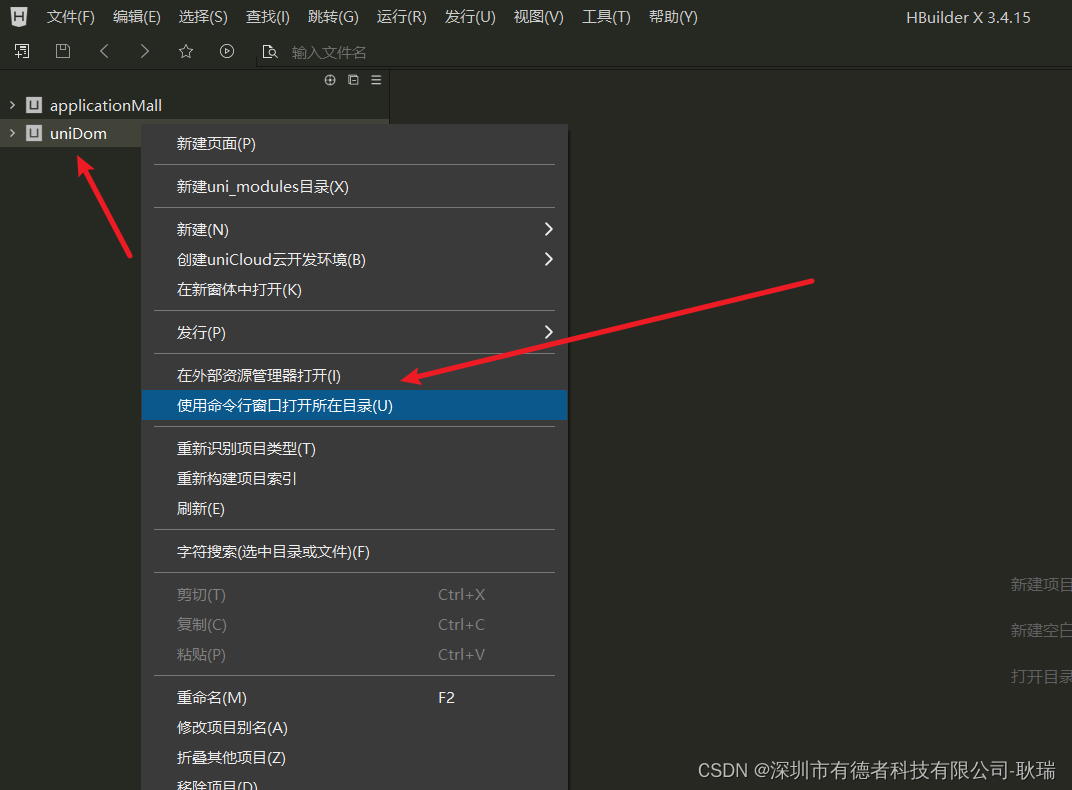Click the bookmark star icon

[186, 51]
